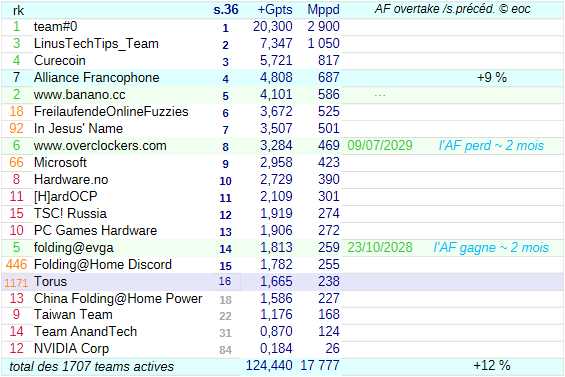Click the Alliance Francophone team name
Screen dimensions: 565x377
(97, 77)
